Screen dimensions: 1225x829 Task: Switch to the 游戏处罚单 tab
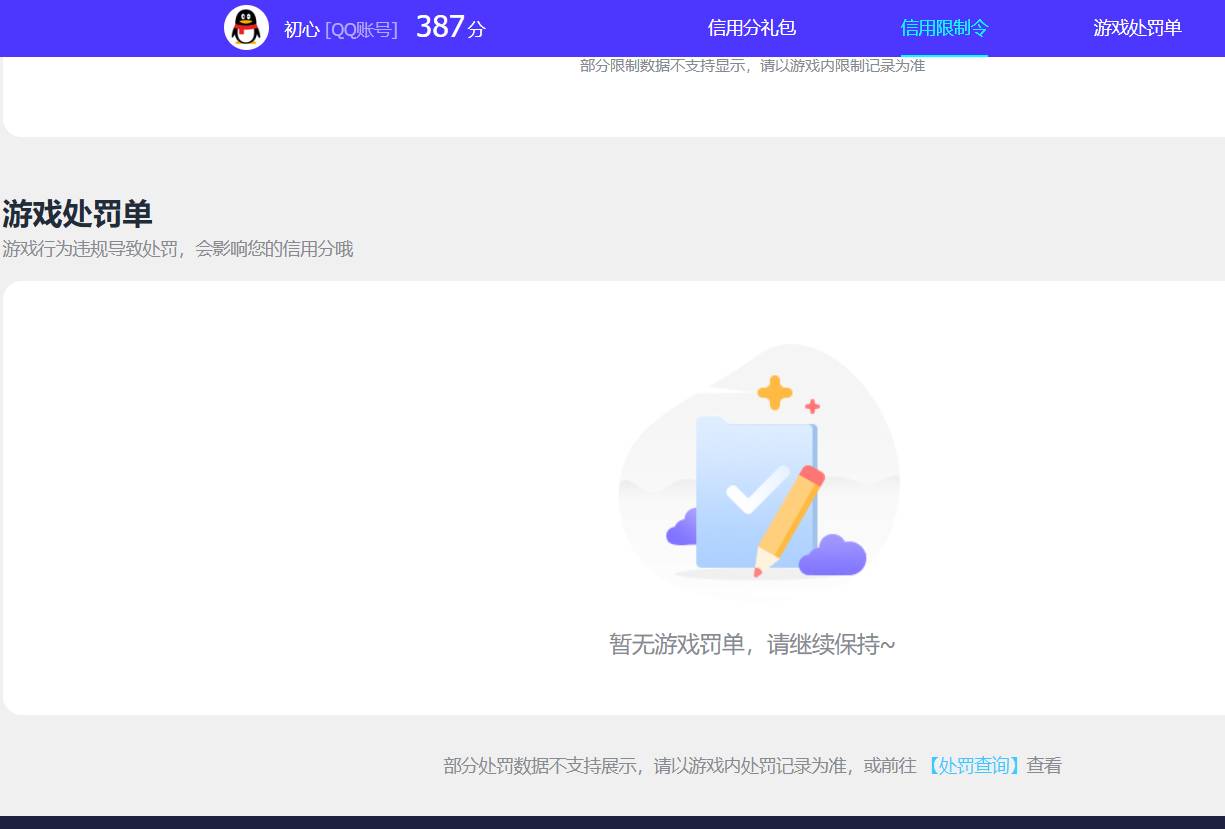coord(1137,28)
